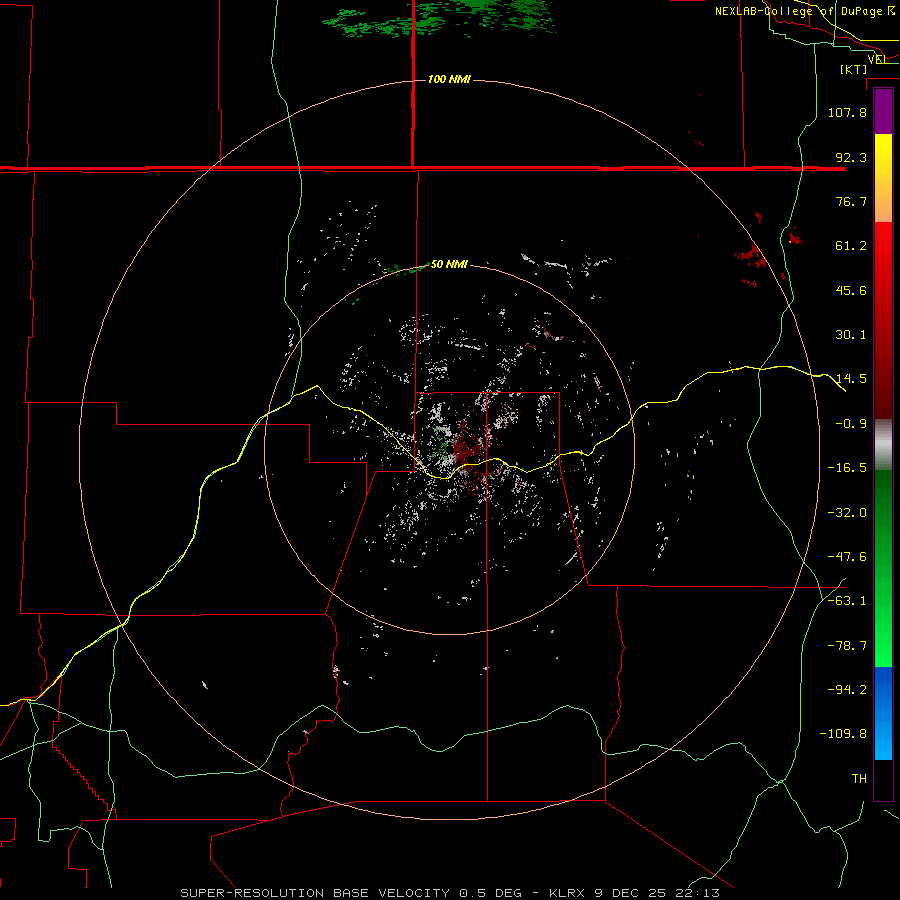Click the 61.2 knot scale label
This screenshot has height=900, width=900.
click(x=851, y=246)
